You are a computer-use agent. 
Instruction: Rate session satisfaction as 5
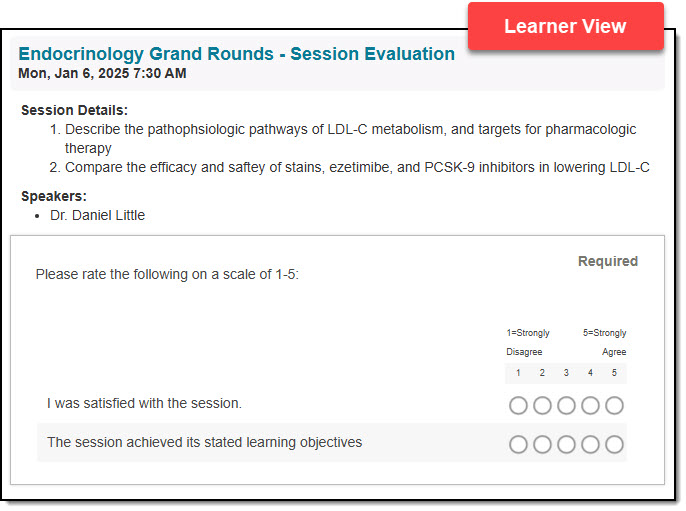[614, 405]
